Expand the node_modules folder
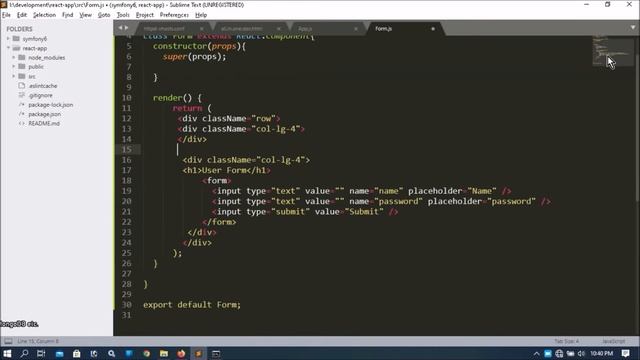 click(13, 58)
